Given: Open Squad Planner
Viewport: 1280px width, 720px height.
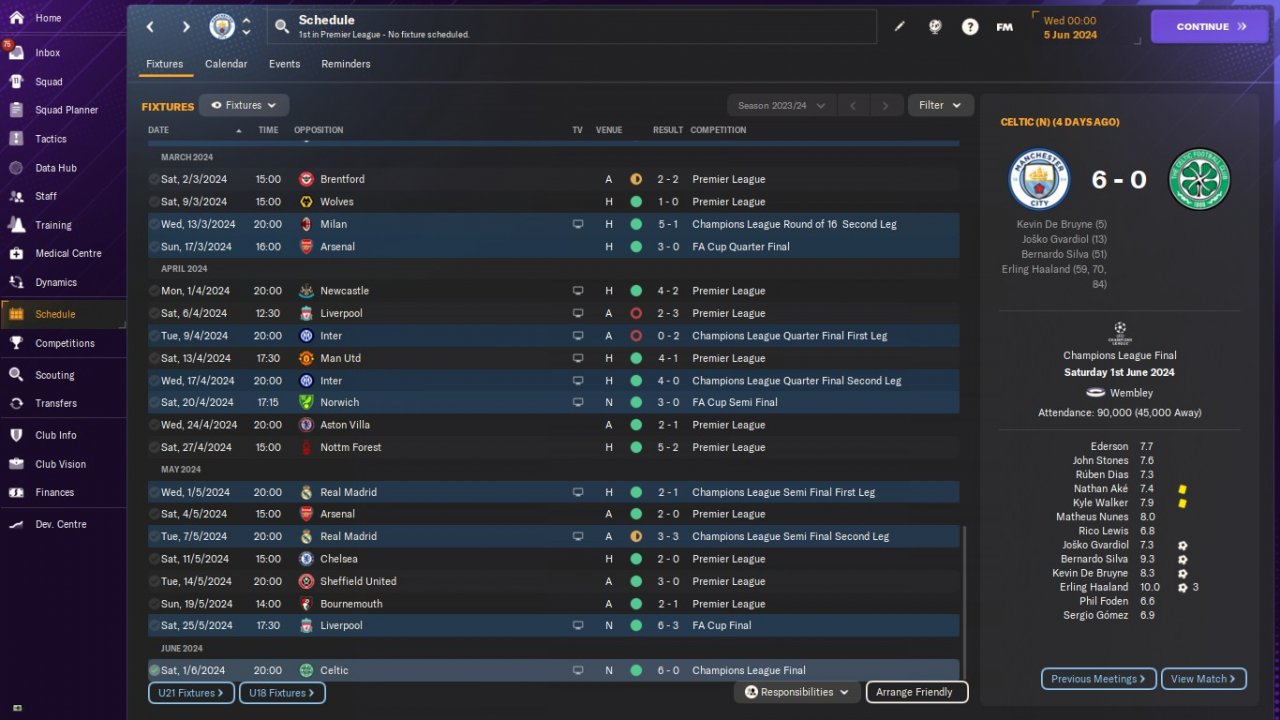Looking at the screenshot, I should coord(66,110).
